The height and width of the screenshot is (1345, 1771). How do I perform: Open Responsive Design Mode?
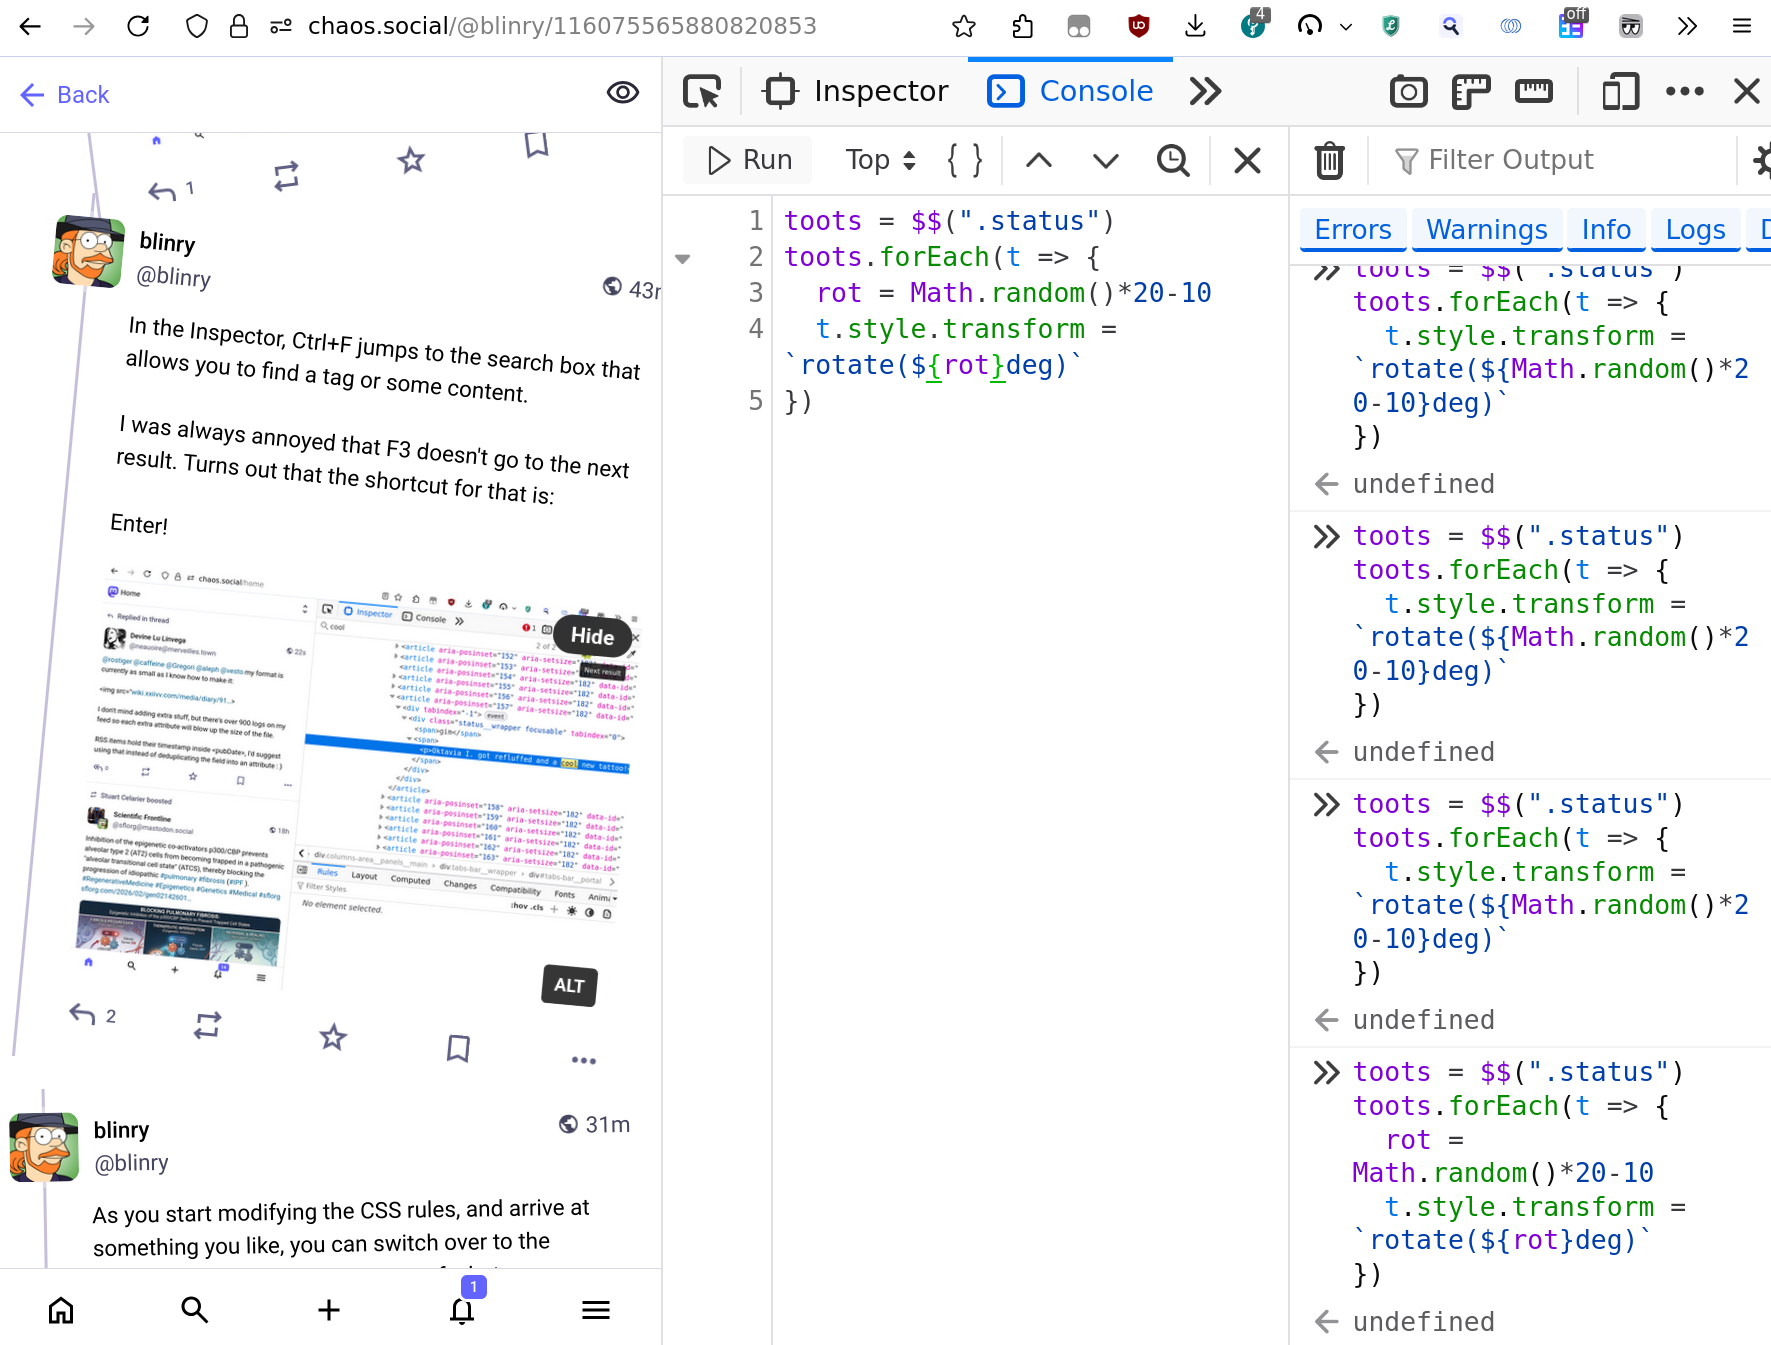1619,91
